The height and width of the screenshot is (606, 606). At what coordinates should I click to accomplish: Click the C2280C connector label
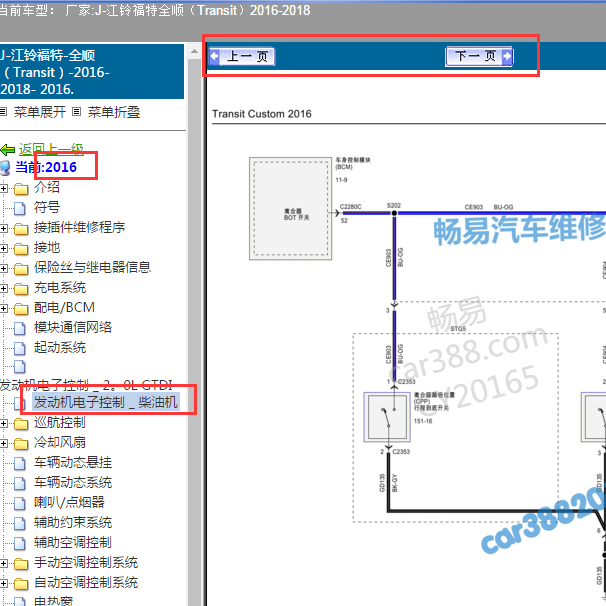351,207
